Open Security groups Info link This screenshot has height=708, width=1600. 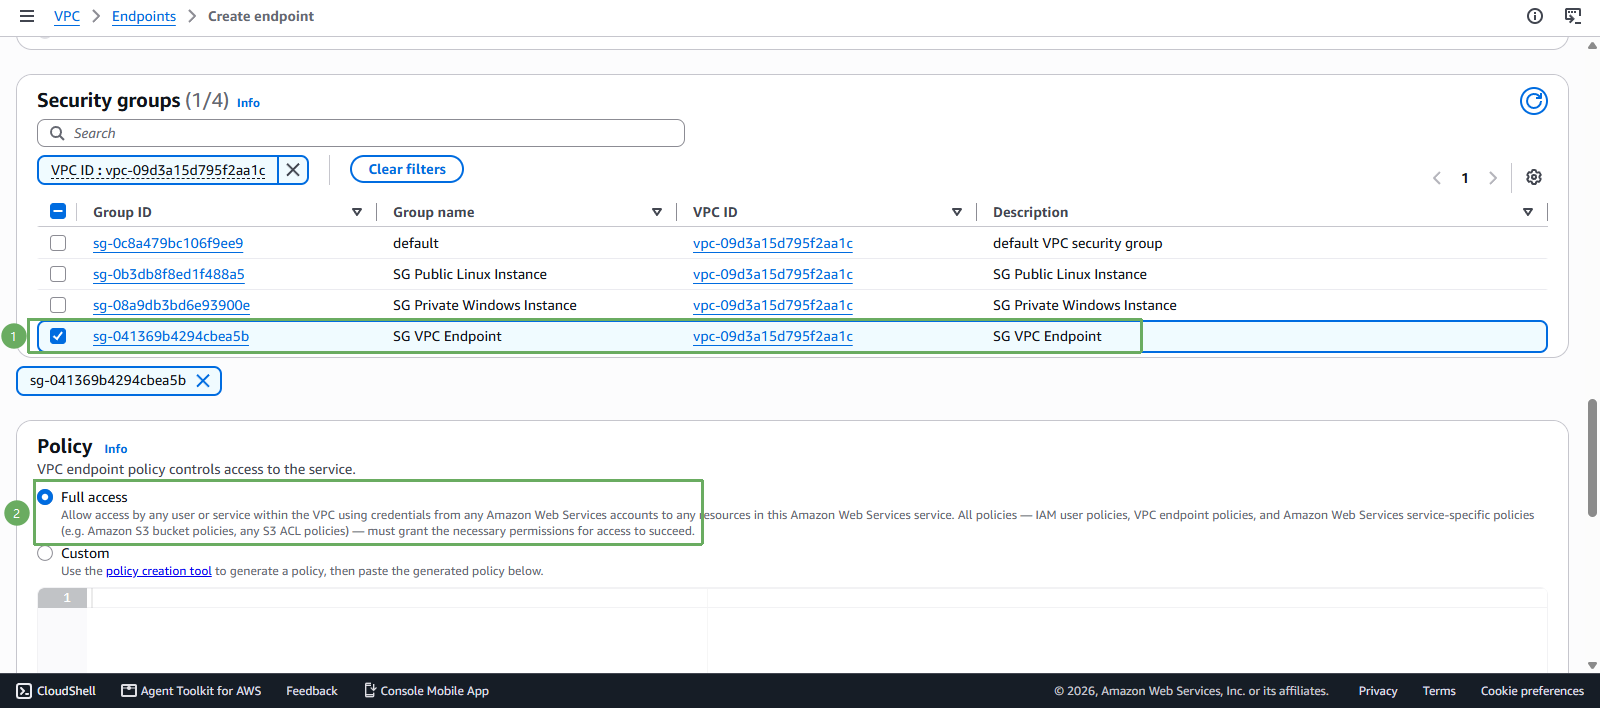(x=248, y=103)
